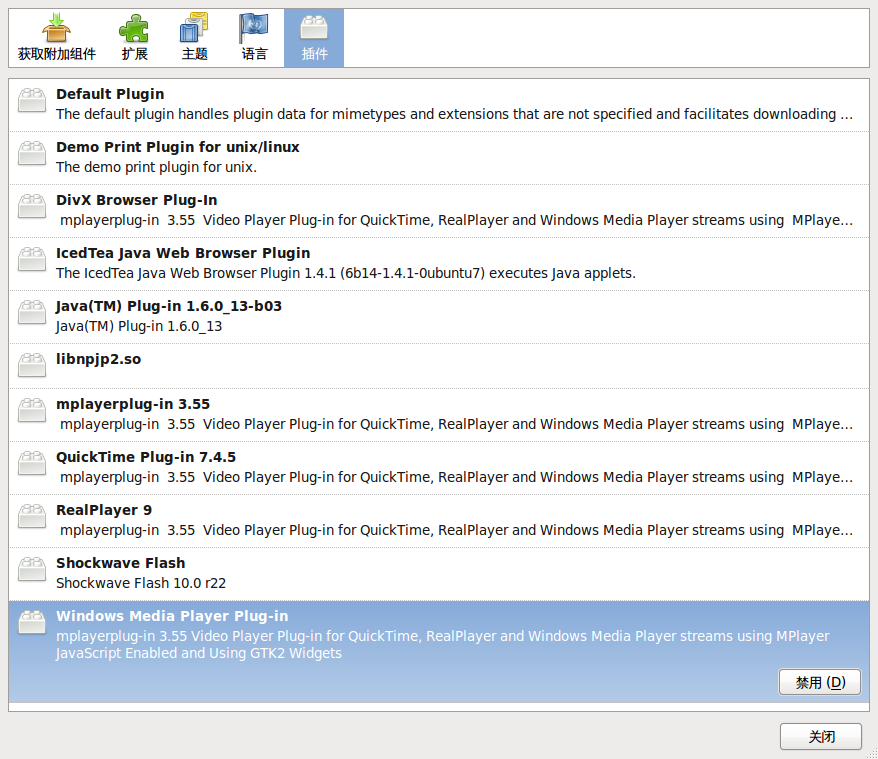Click description line under mplayerplug-in 3.55 title
Viewport: 878px width, 759px height.
pos(456,424)
